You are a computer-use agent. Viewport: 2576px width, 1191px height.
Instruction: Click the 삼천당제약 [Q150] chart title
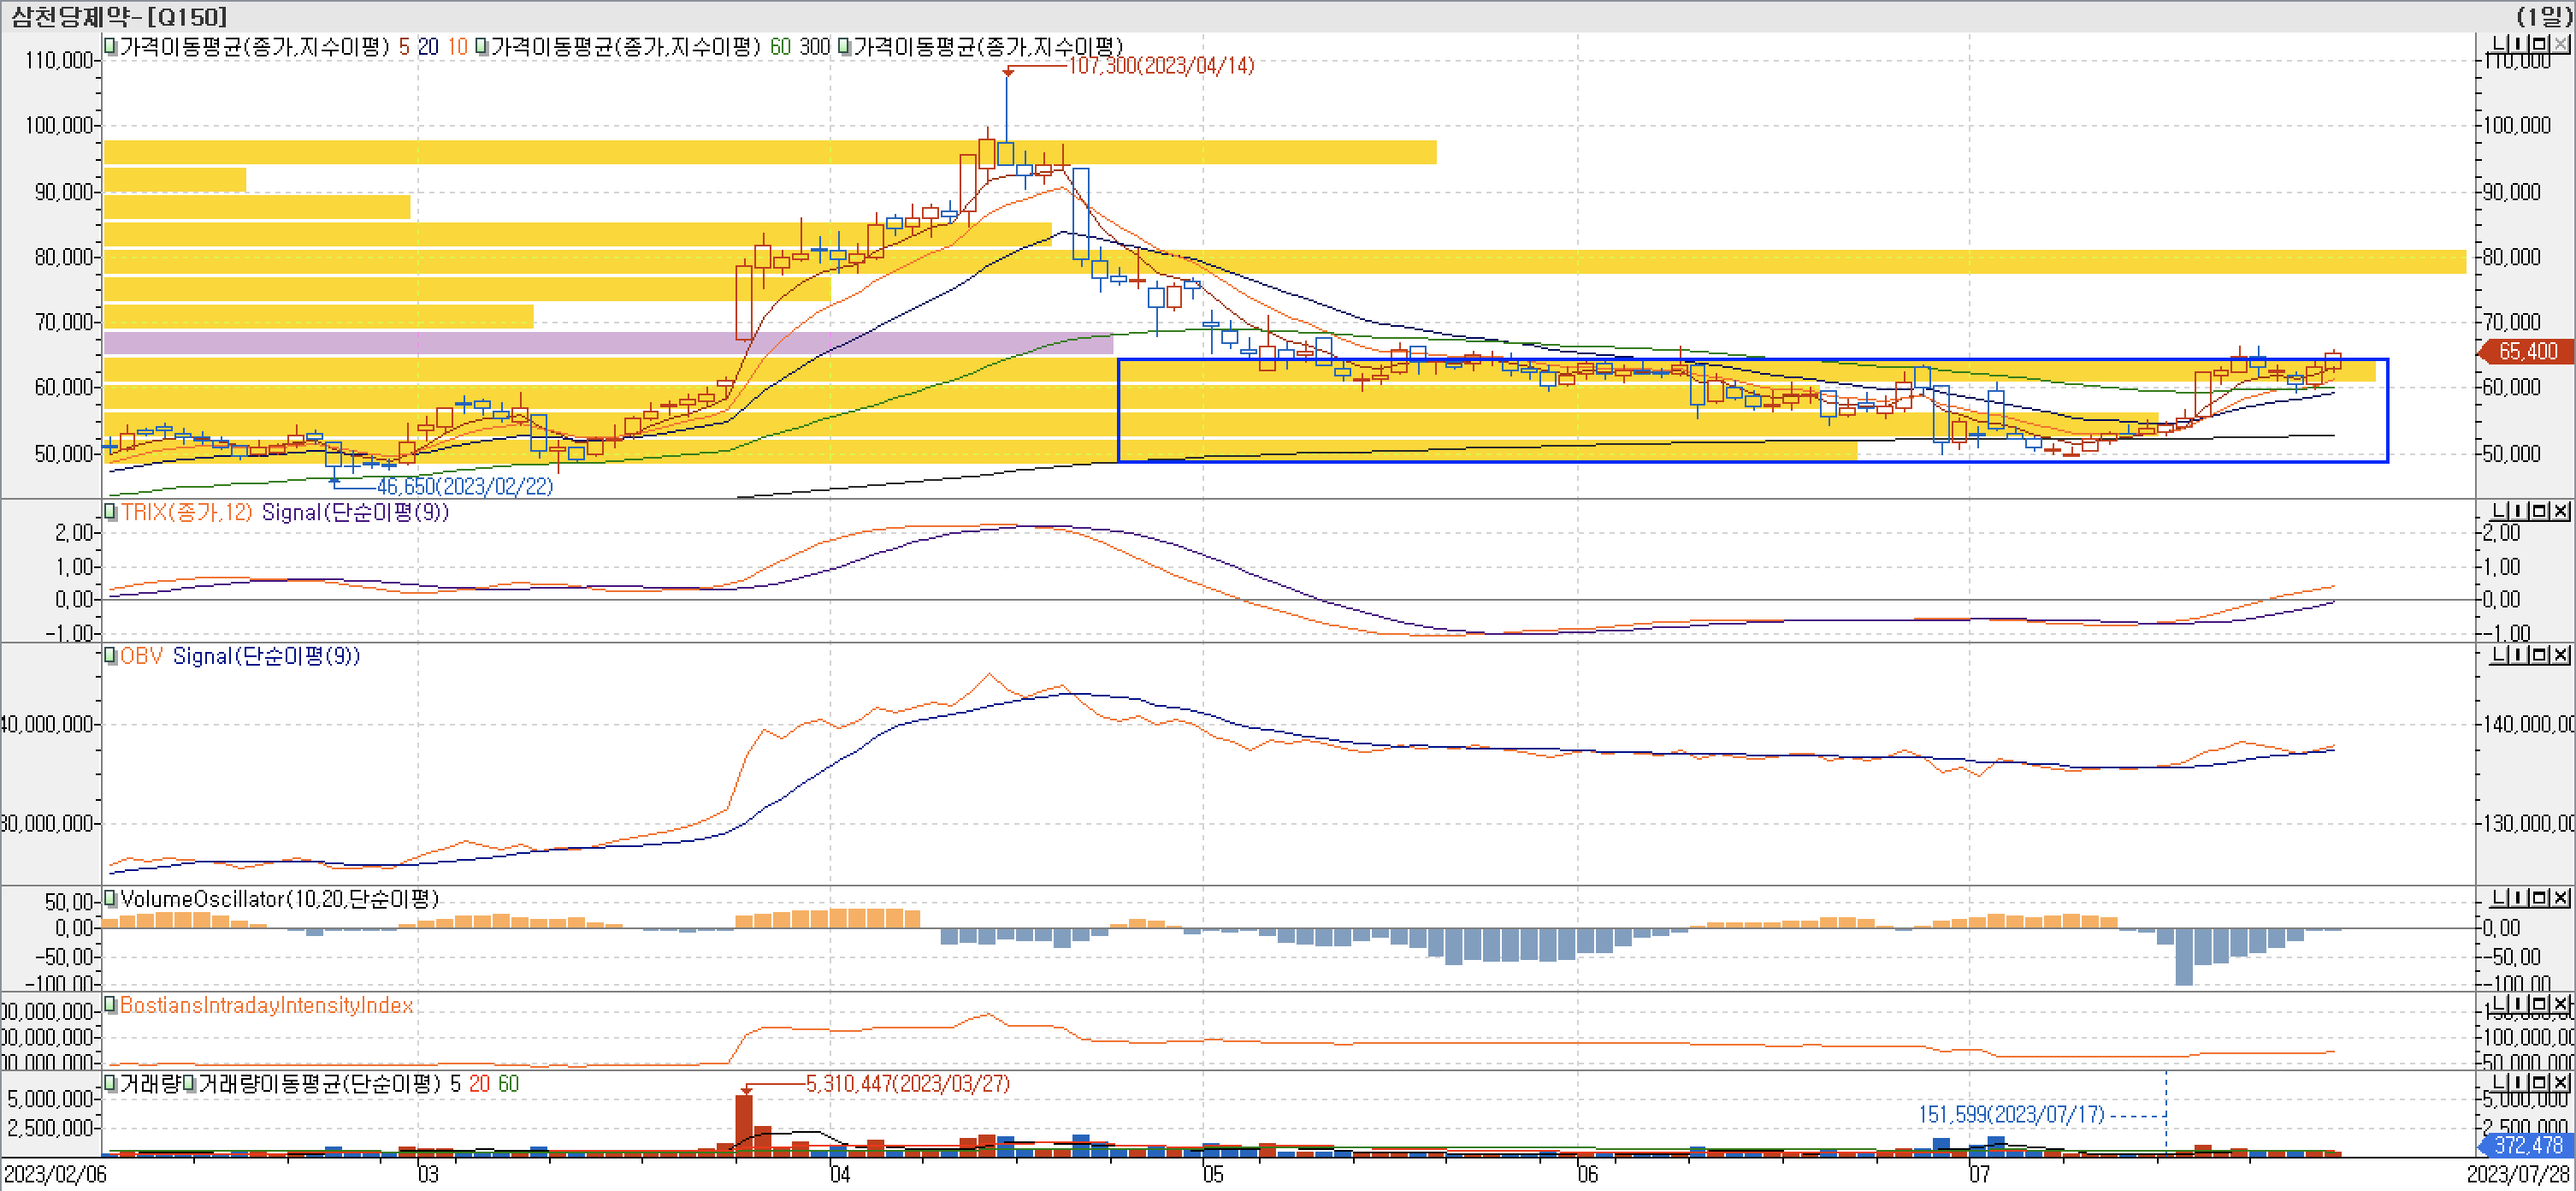pos(118,16)
